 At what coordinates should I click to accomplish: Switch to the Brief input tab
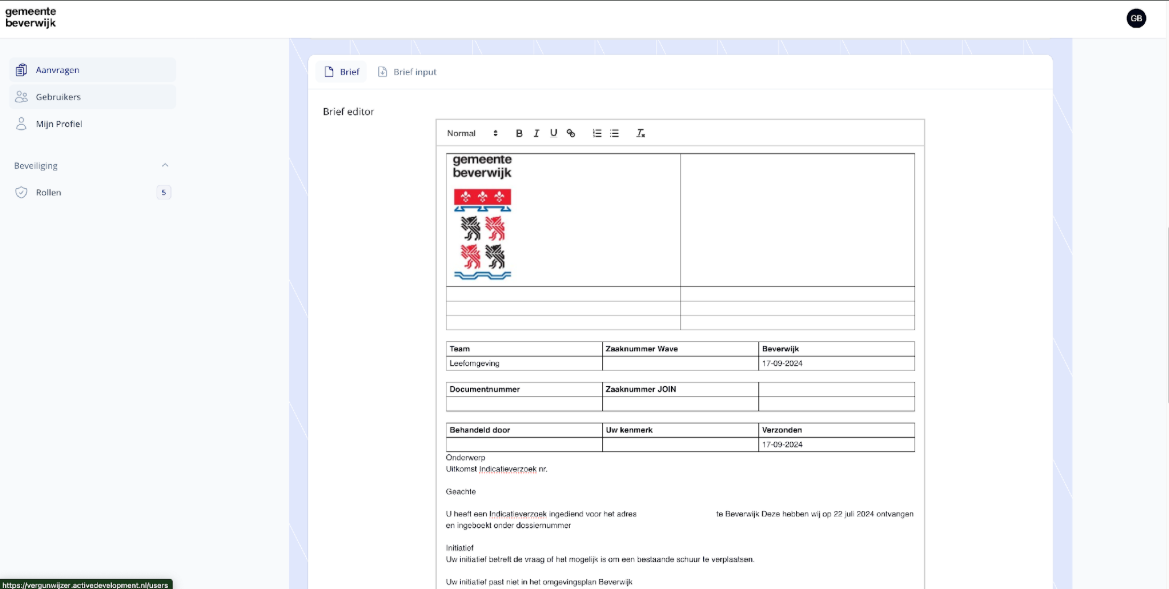coord(406,72)
